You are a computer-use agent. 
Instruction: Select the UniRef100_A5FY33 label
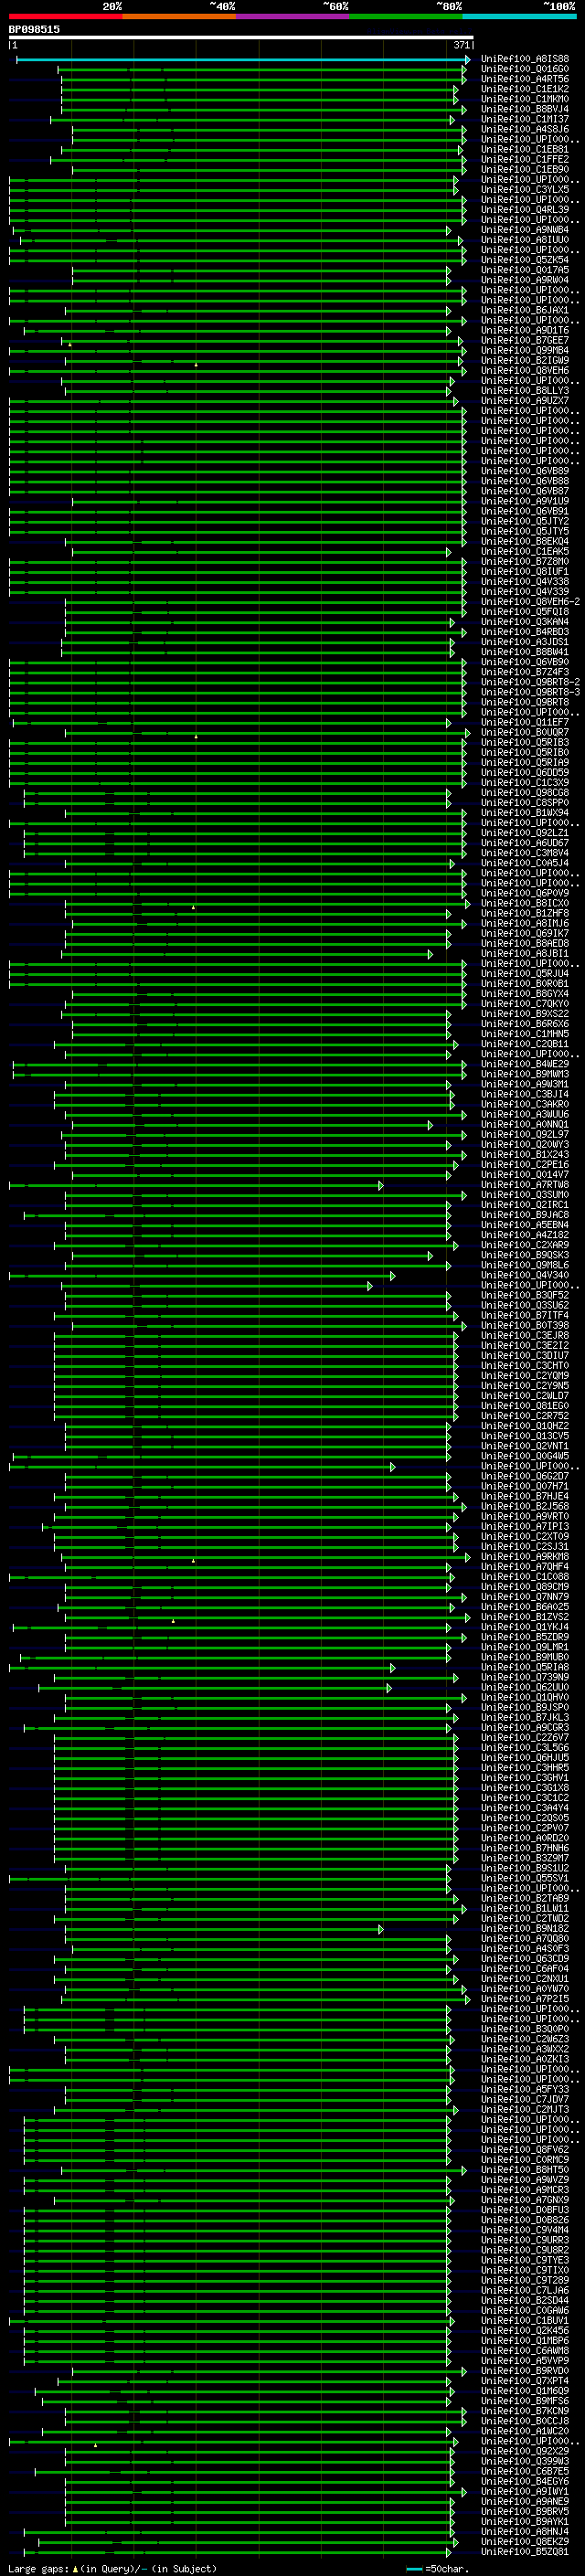click(x=525, y=2089)
